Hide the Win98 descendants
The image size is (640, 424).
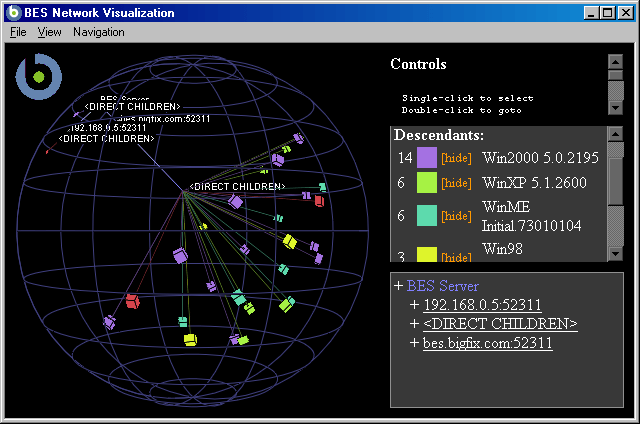[x=456, y=257]
